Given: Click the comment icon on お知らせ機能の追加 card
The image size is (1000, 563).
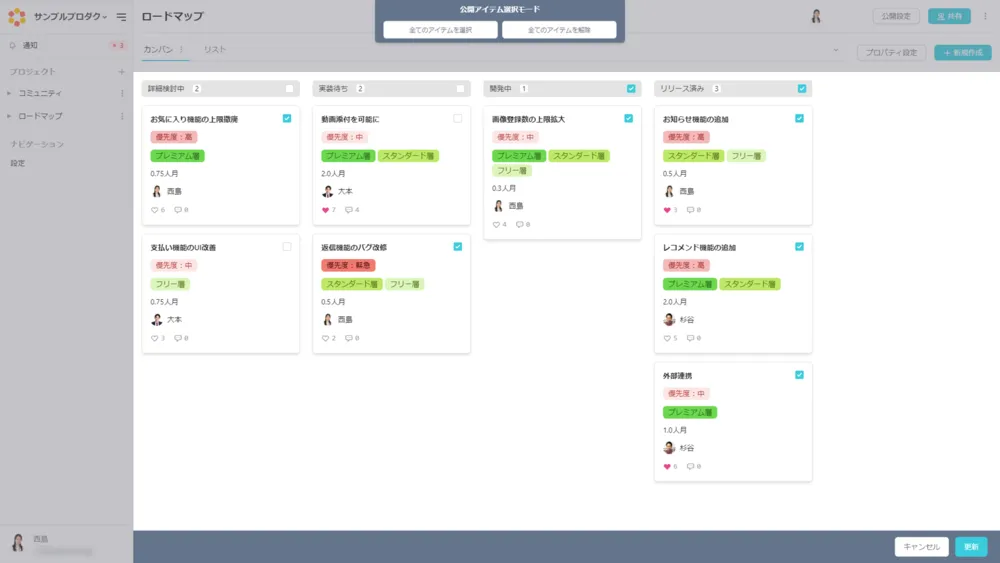Looking at the screenshot, I should [690, 210].
